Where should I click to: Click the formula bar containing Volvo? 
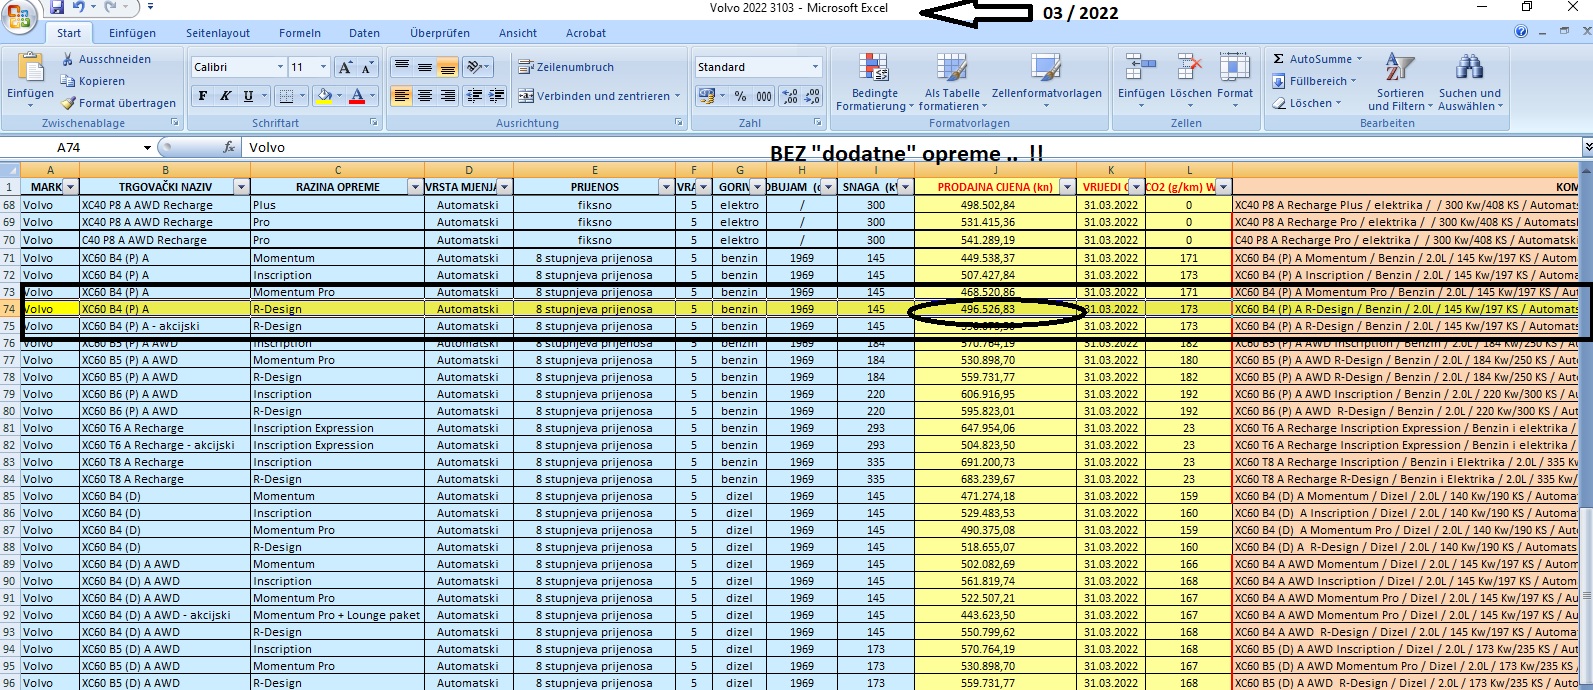(x=910, y=147)
